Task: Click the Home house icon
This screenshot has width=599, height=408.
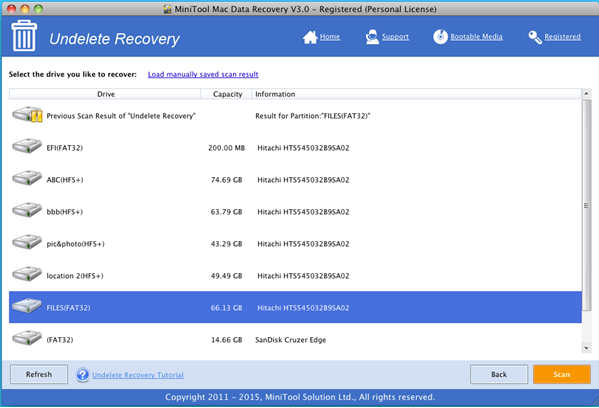Action: click(310, 37)
